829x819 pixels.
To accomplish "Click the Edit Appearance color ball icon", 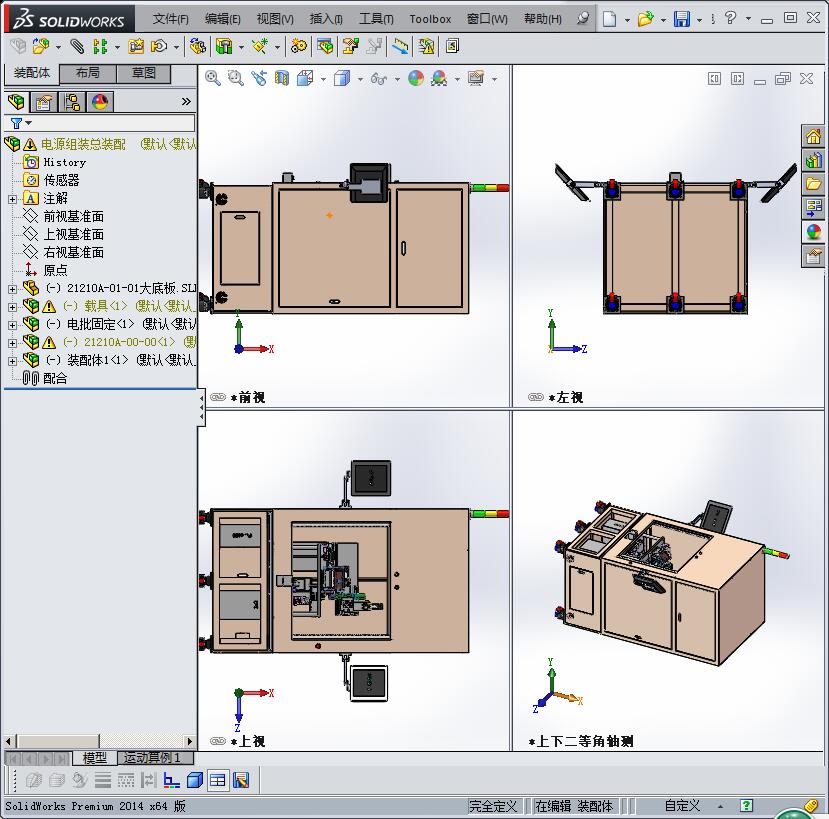I will tap(416, 78).
